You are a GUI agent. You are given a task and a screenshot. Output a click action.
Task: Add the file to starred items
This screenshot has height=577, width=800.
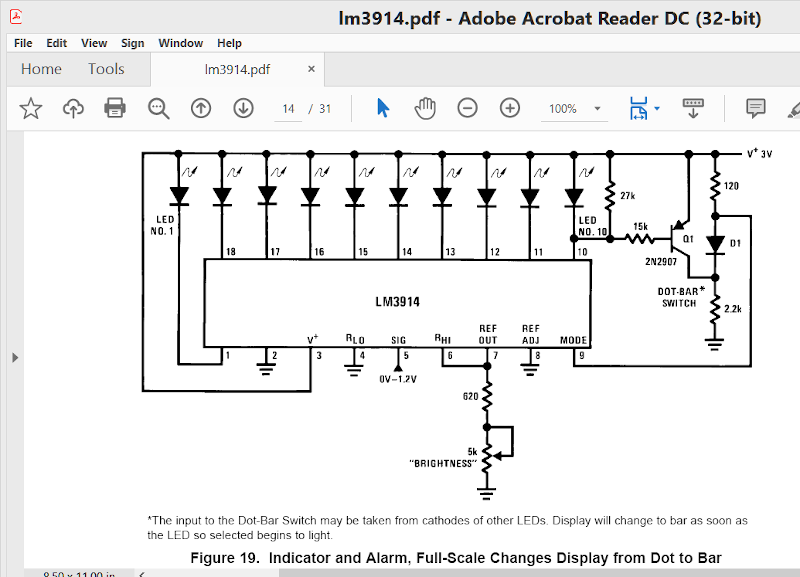[31, 109]
